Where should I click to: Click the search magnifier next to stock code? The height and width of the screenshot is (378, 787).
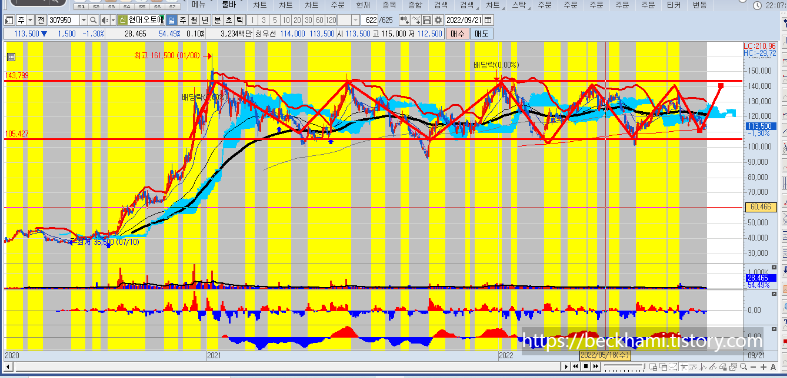(x=93, y=21)
